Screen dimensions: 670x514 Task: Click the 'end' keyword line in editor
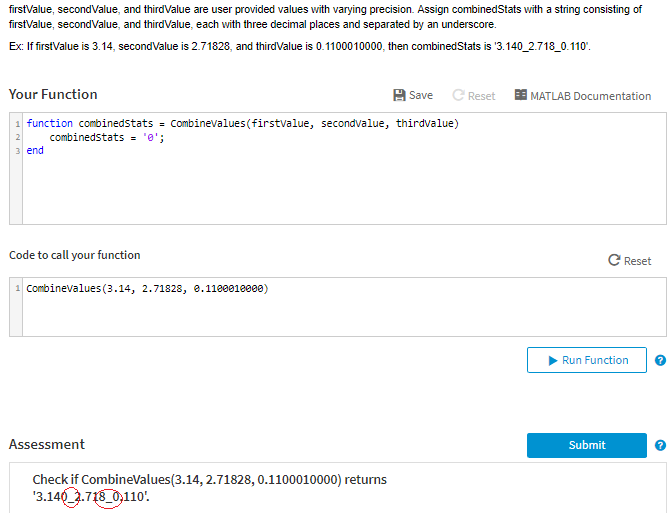tap(35, 150)
